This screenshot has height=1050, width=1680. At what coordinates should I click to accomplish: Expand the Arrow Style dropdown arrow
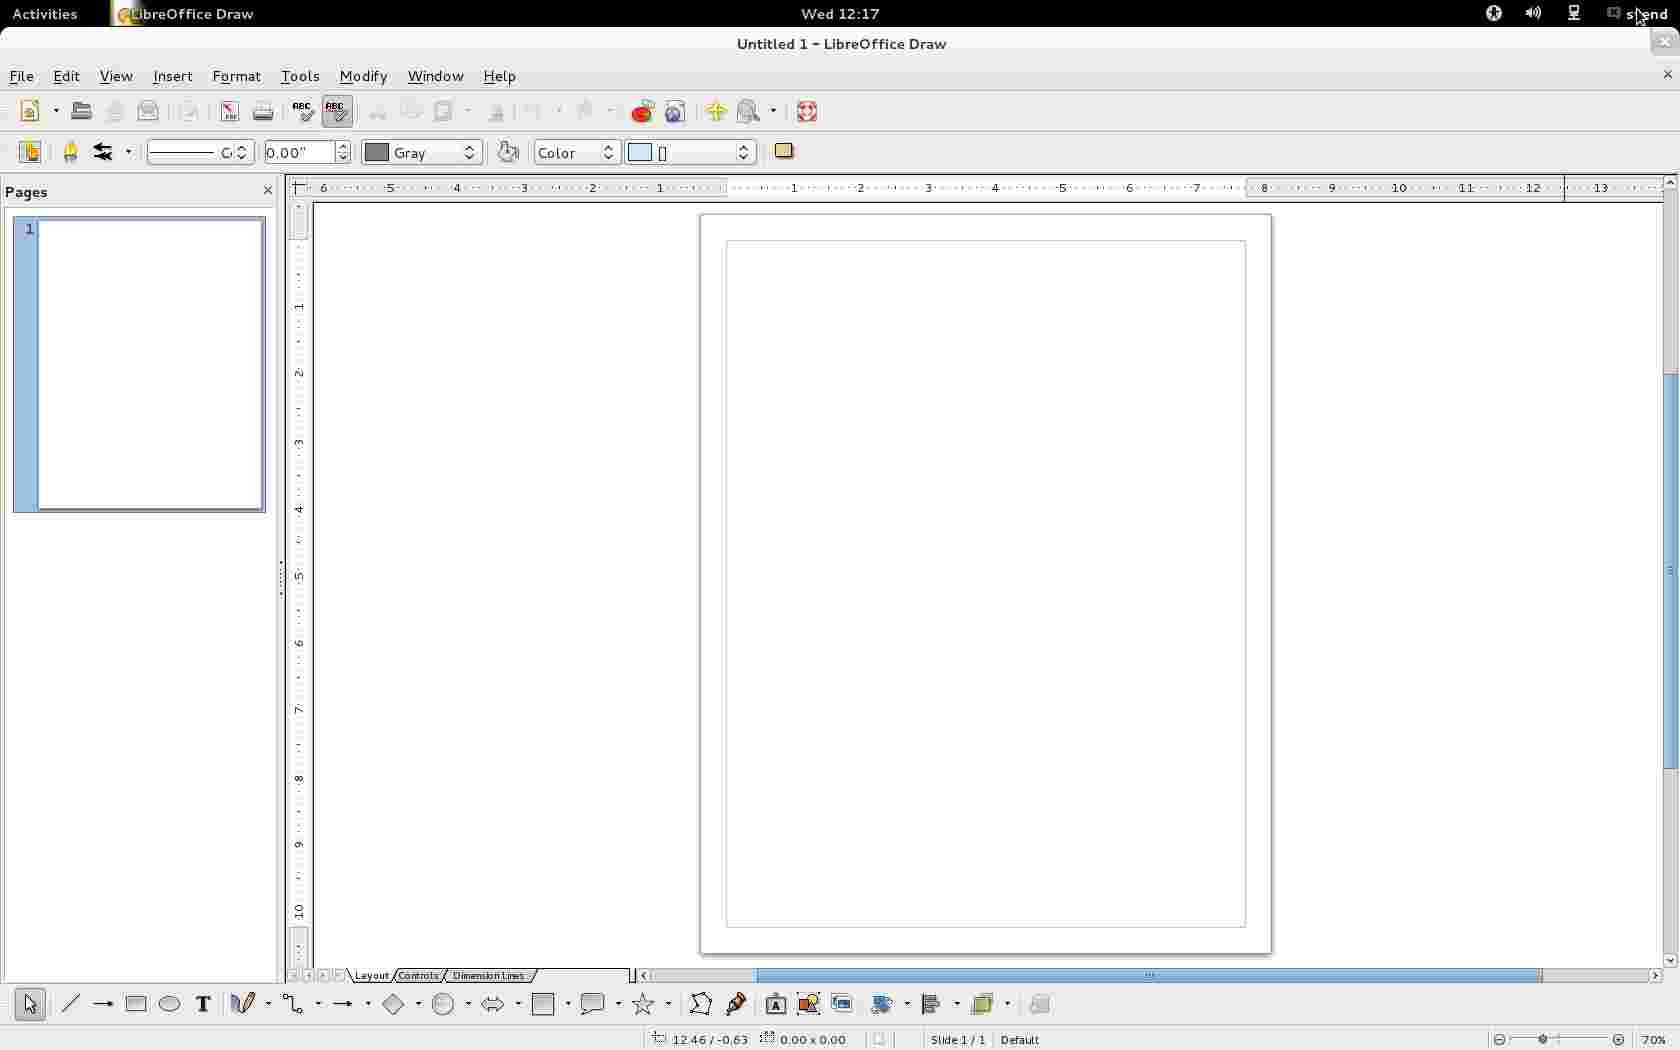click(x=129, y=152)
